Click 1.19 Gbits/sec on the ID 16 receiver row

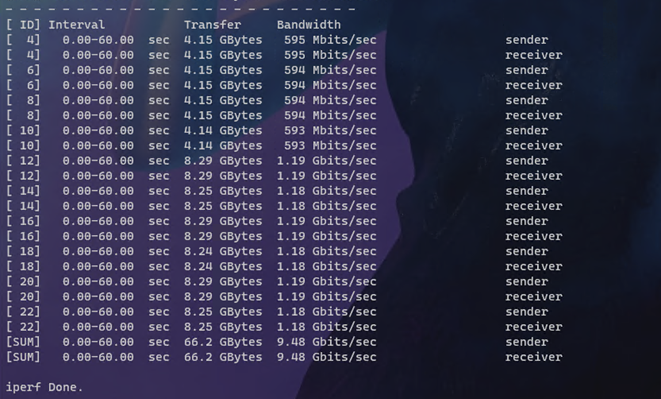[x=327, y=236]
